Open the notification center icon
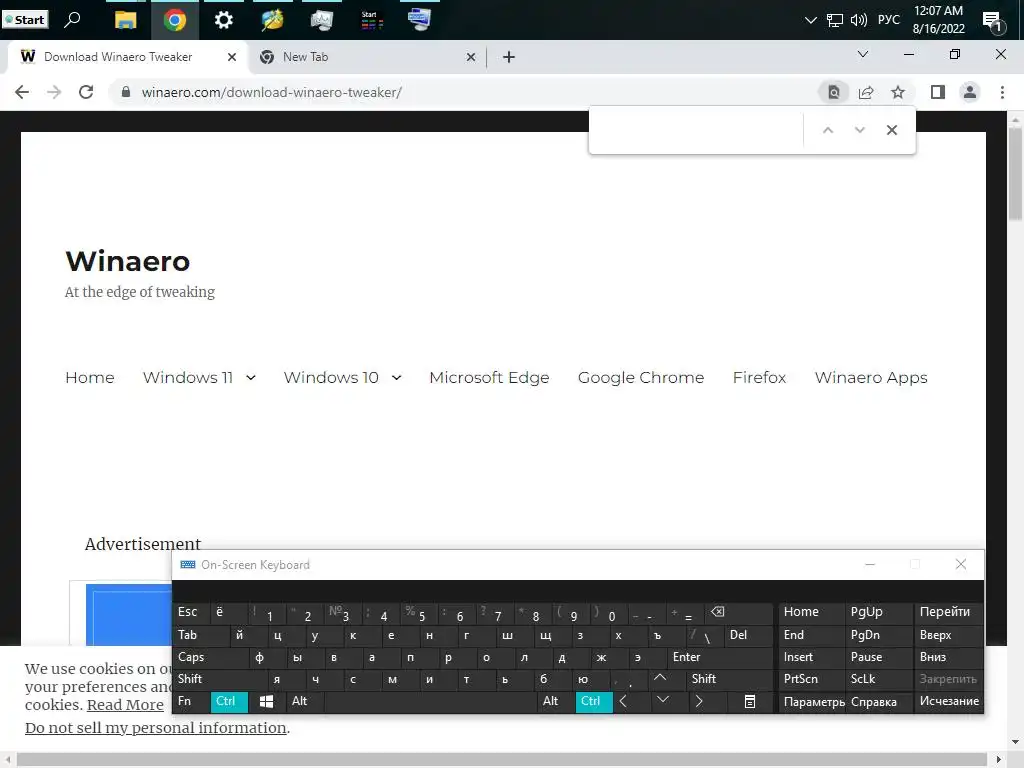 [x=993, y=22]
